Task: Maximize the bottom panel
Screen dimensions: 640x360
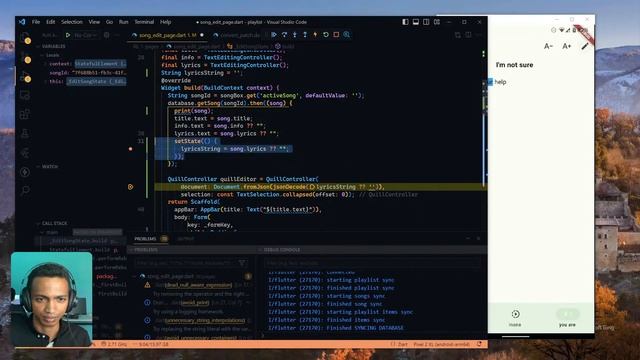Action: point(468,238)
